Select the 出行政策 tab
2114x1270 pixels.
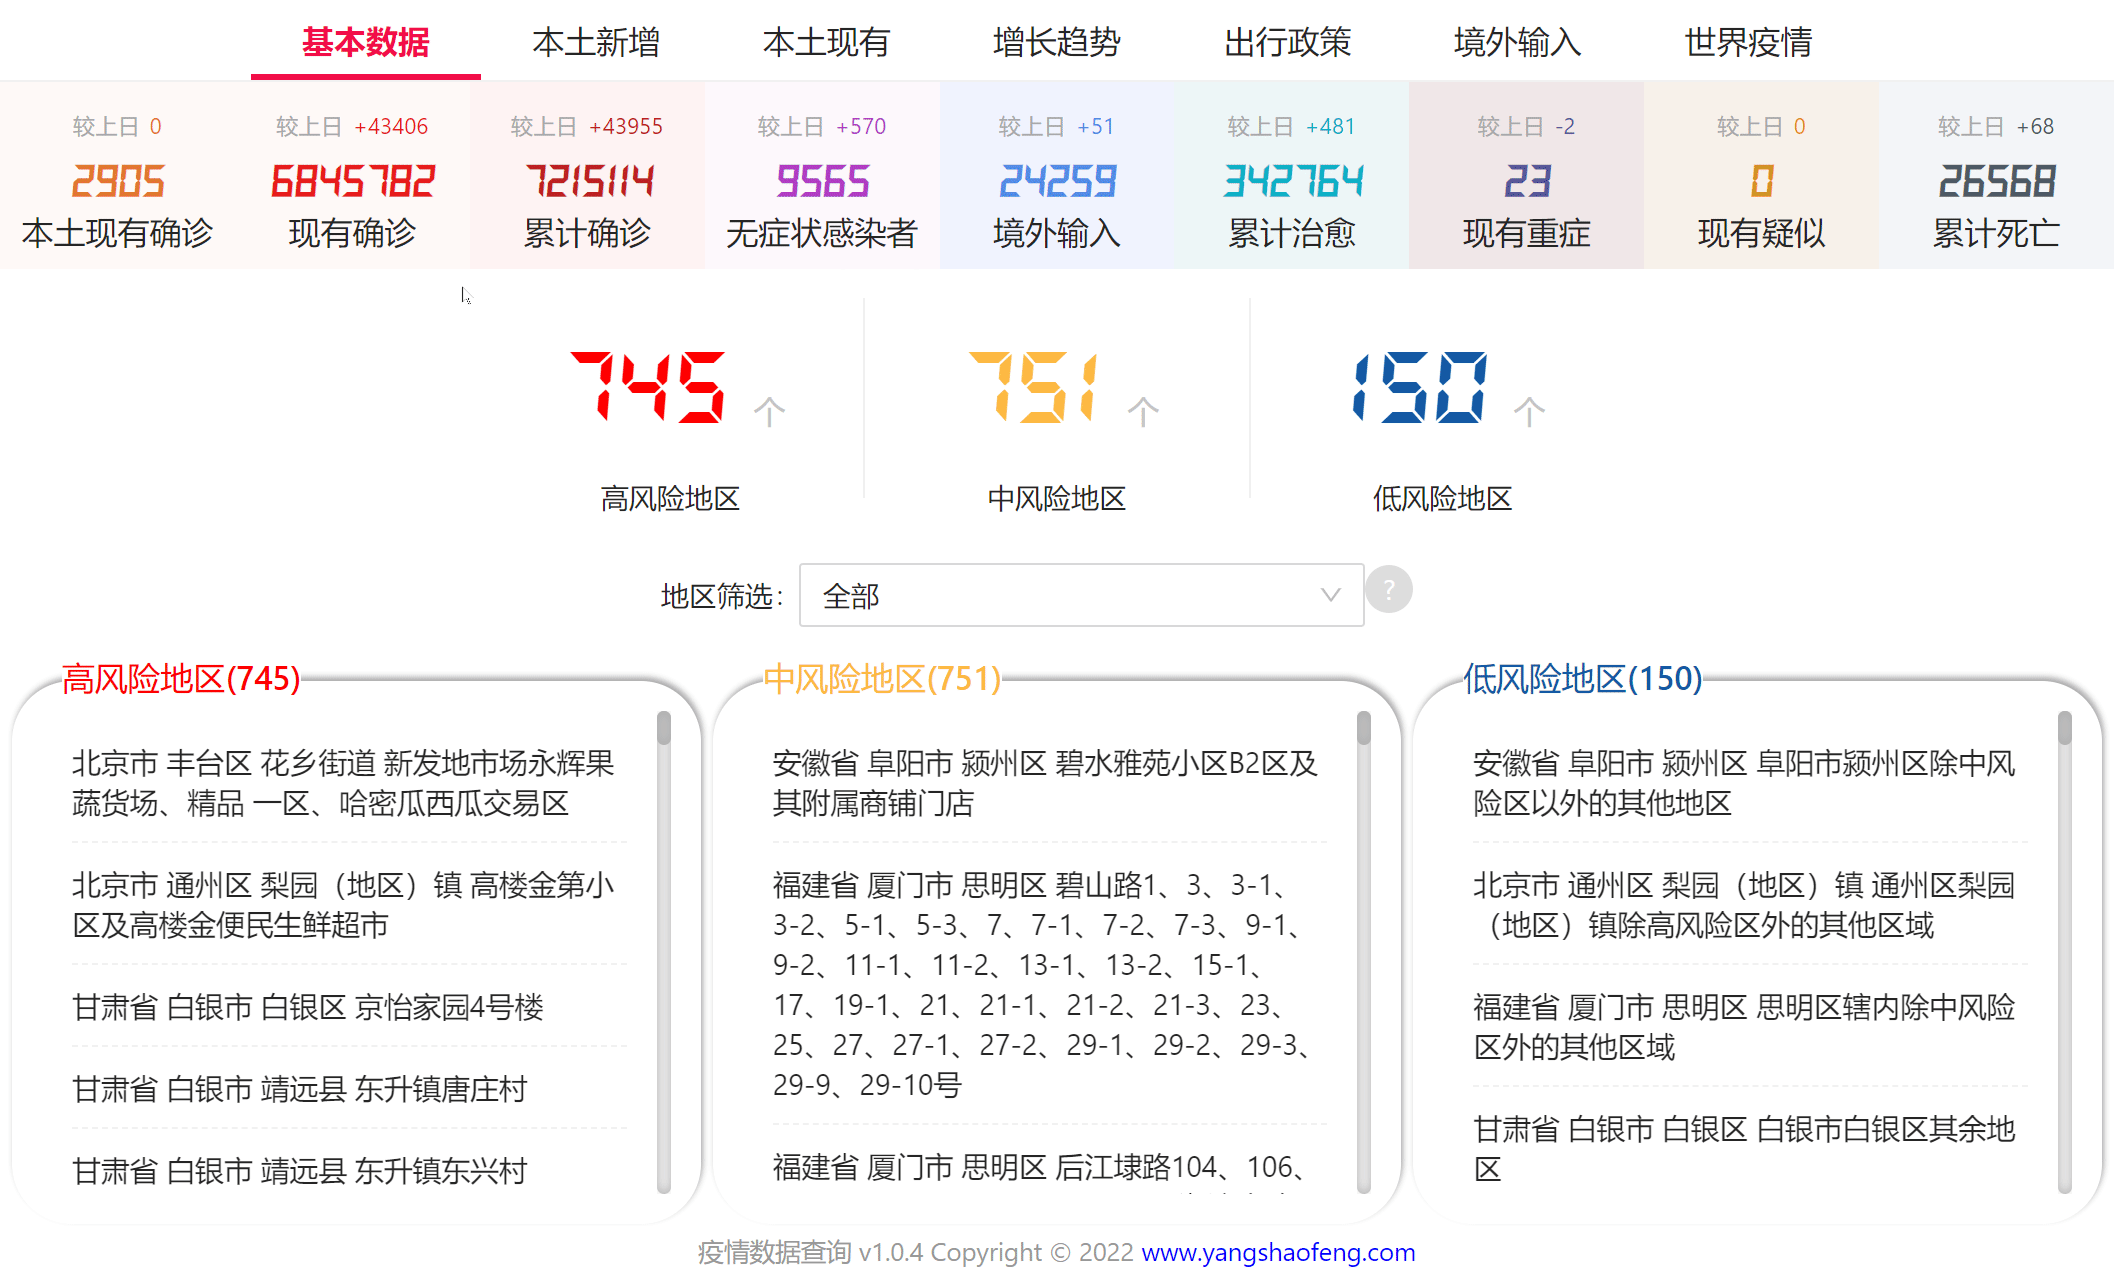[1287, 42]
